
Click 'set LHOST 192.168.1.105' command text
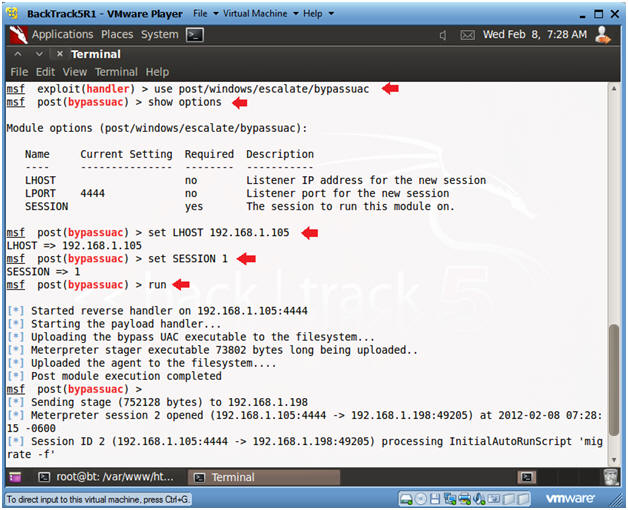point(219,233)
